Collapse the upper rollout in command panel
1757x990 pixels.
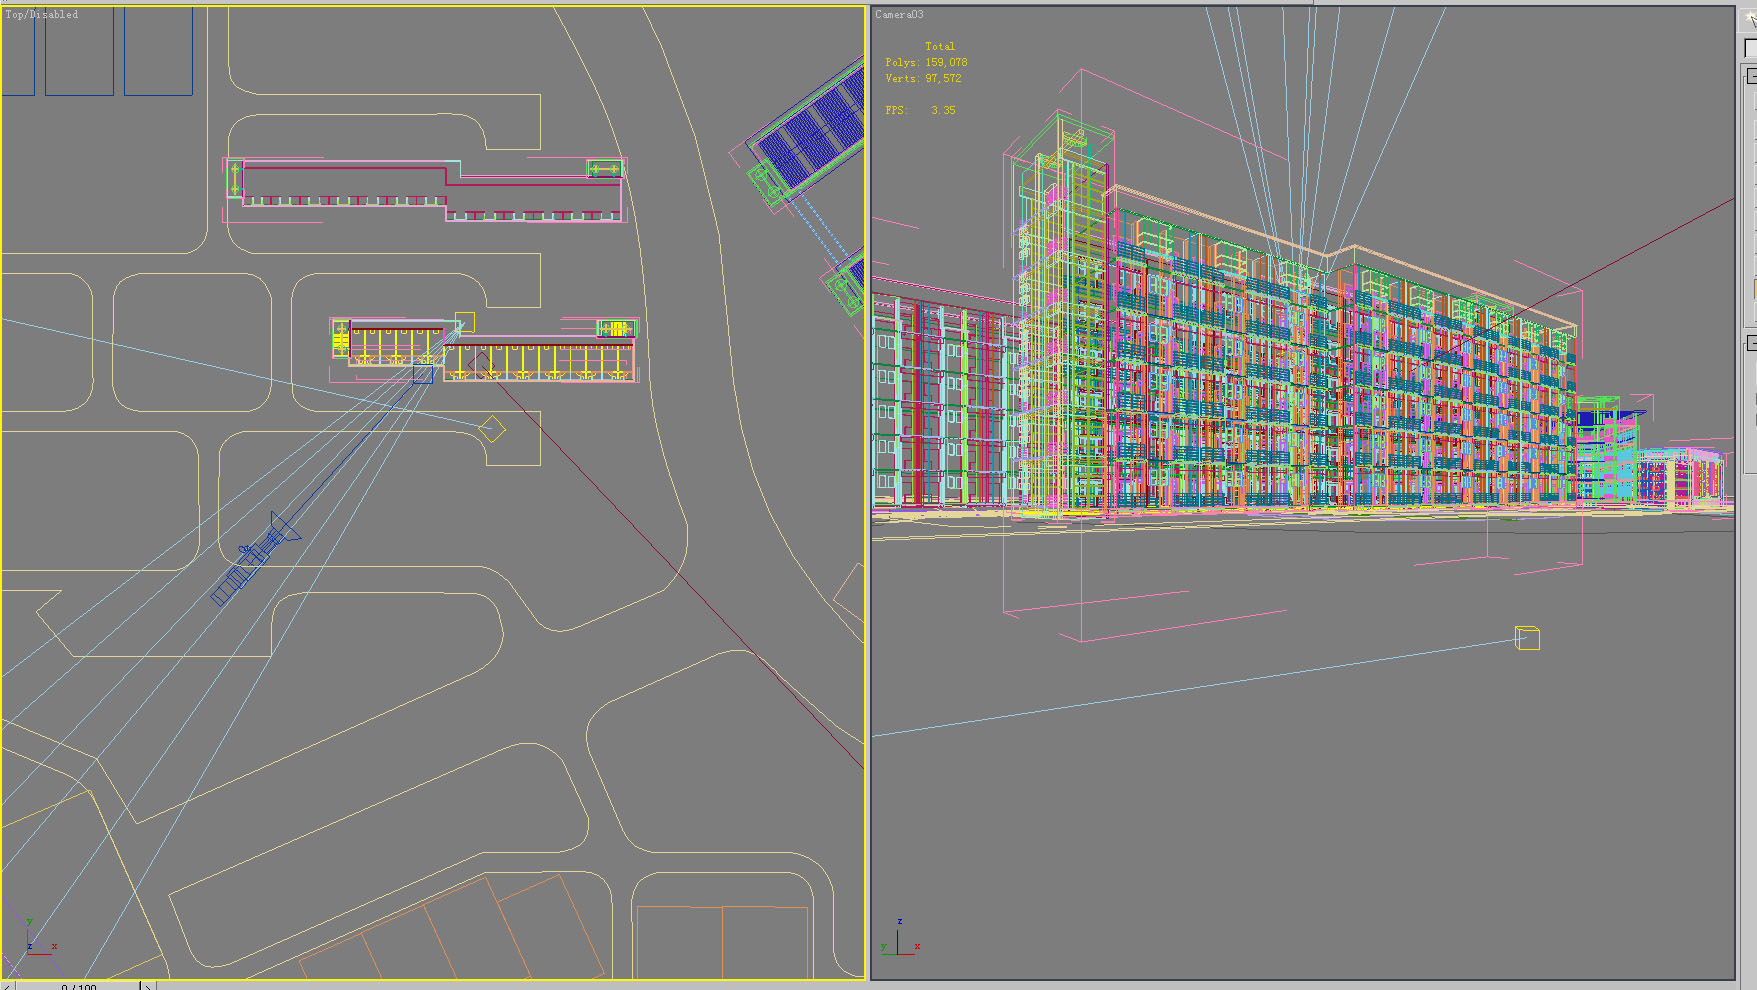click(x=1751, y=76)
